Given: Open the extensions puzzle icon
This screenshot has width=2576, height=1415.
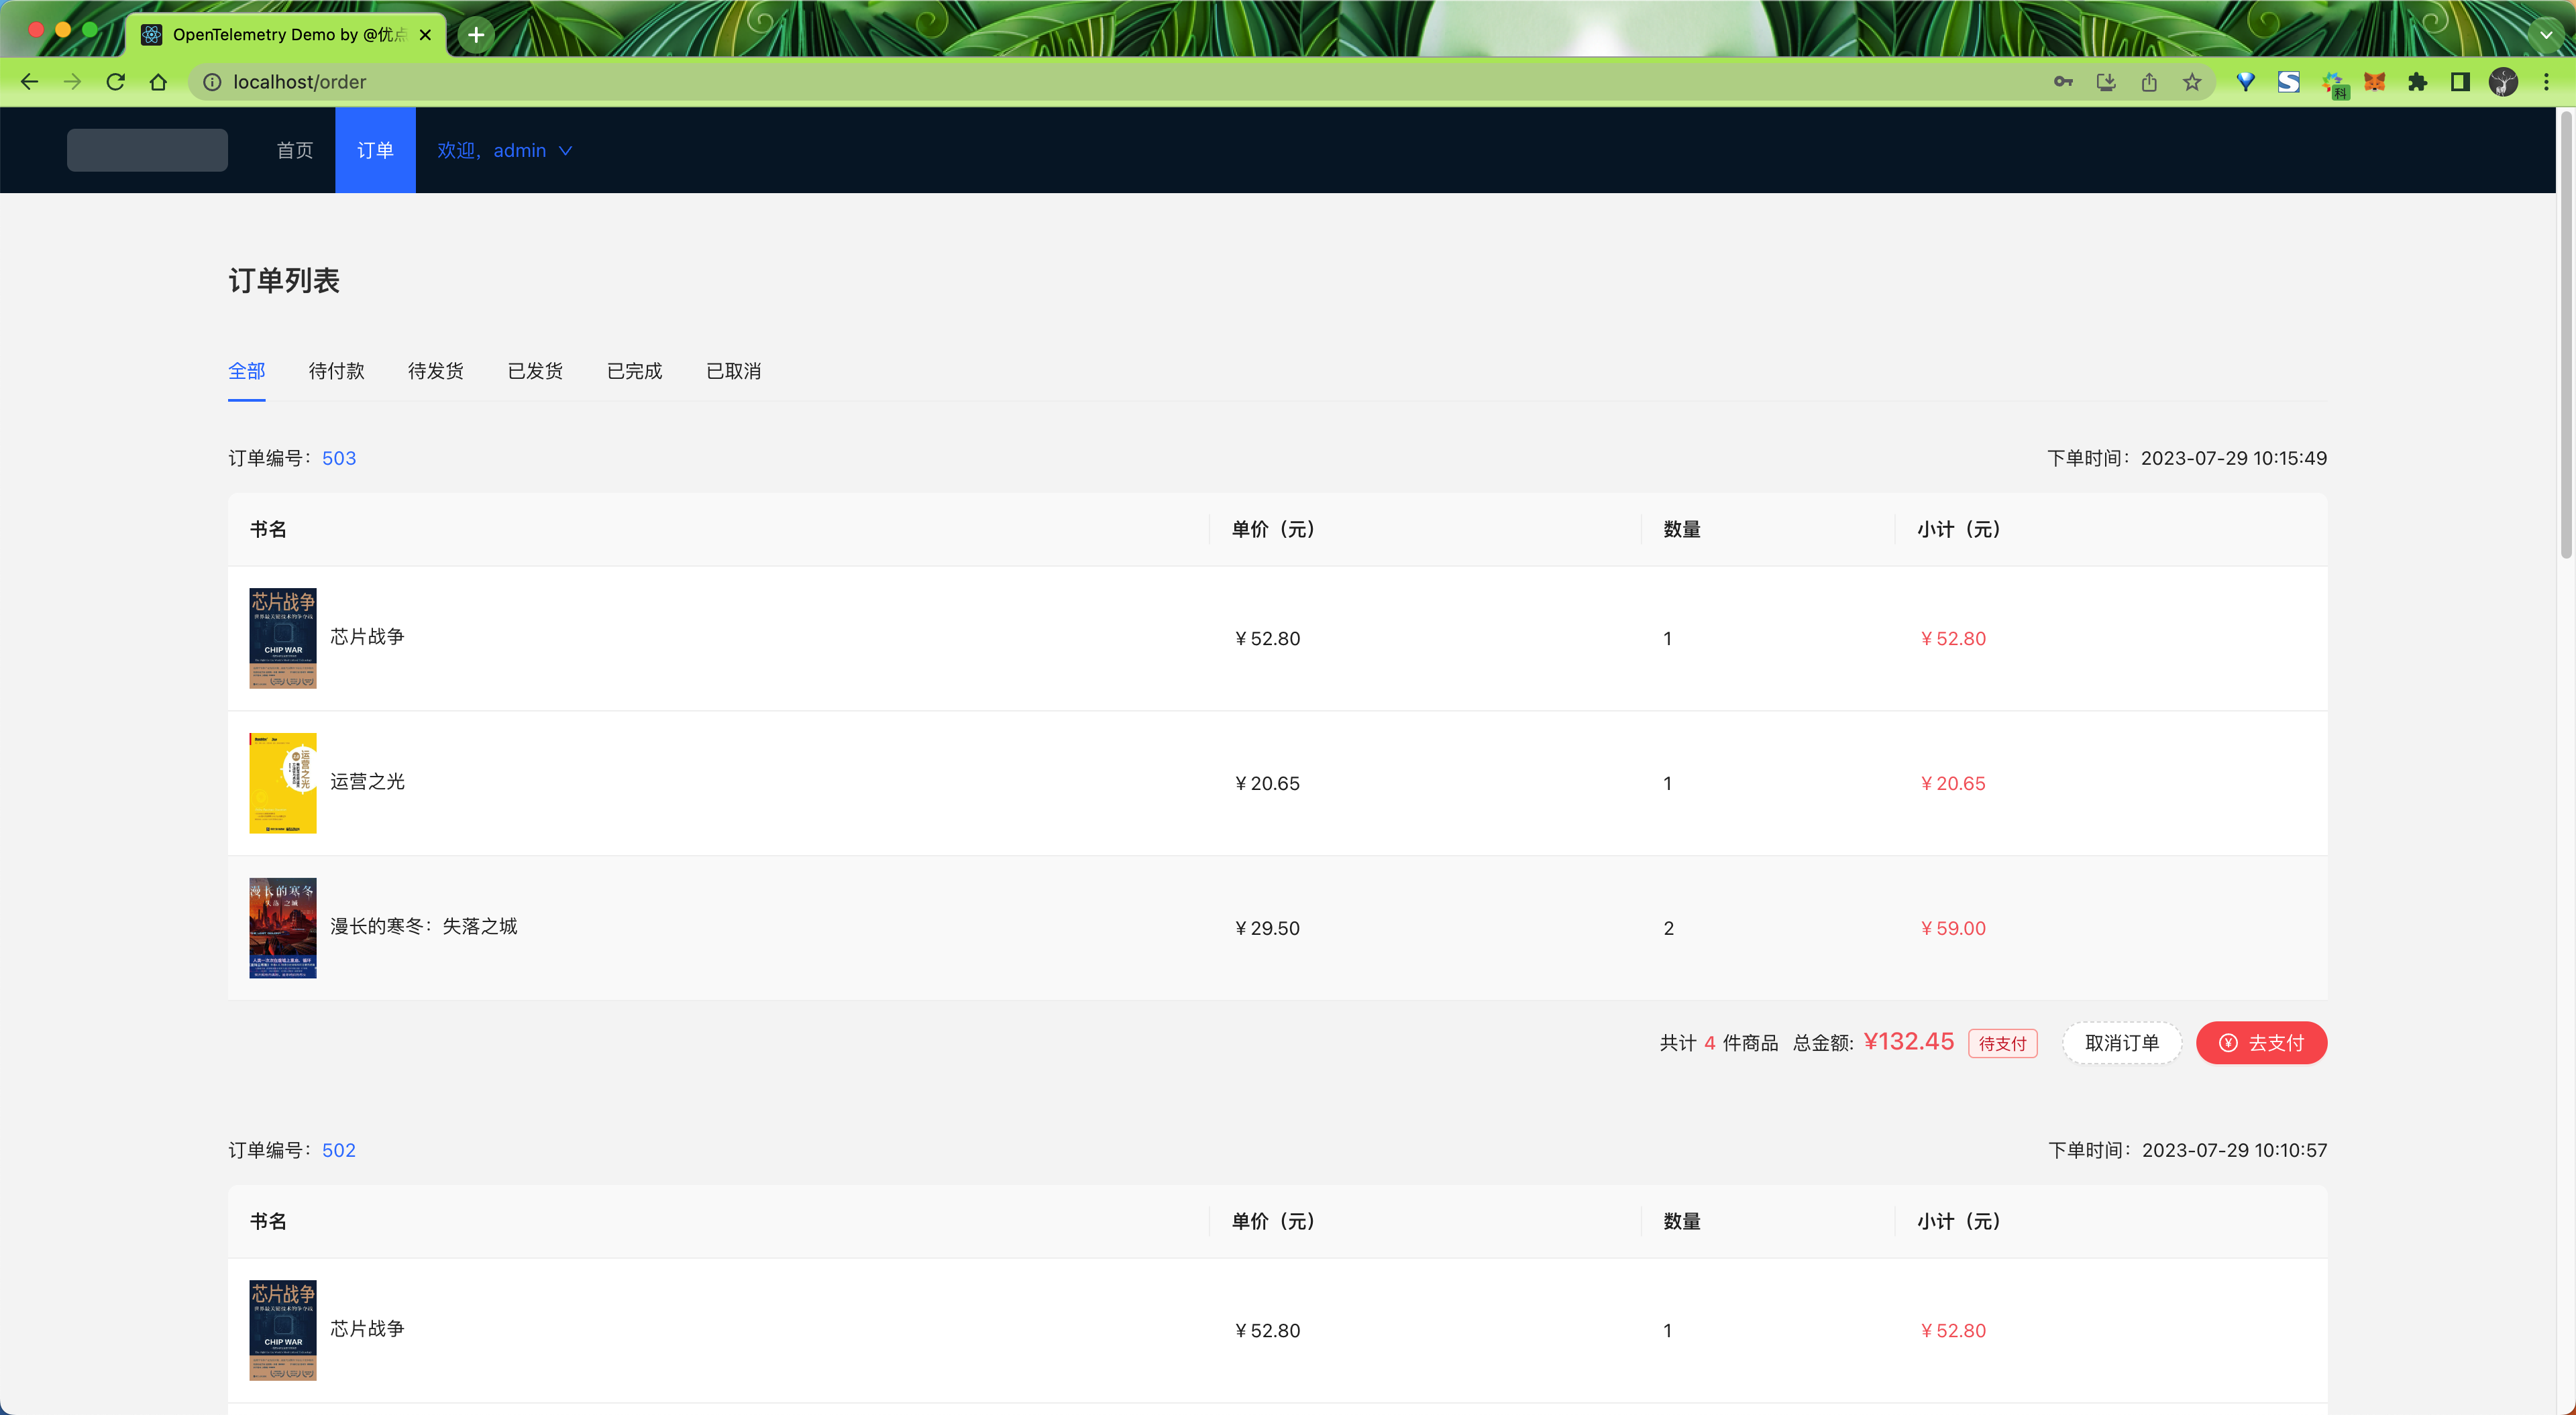Looking at the screenshot, I should click(x=2417, y=82).
